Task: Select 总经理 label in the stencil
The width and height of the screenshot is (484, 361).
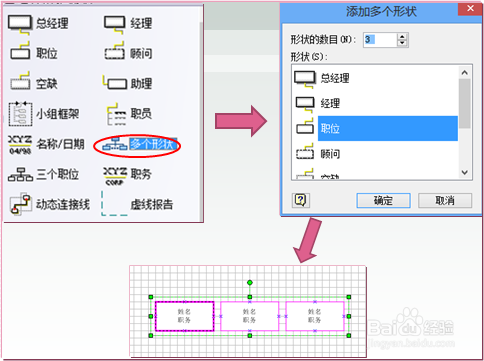Action: tap(52, 23)
